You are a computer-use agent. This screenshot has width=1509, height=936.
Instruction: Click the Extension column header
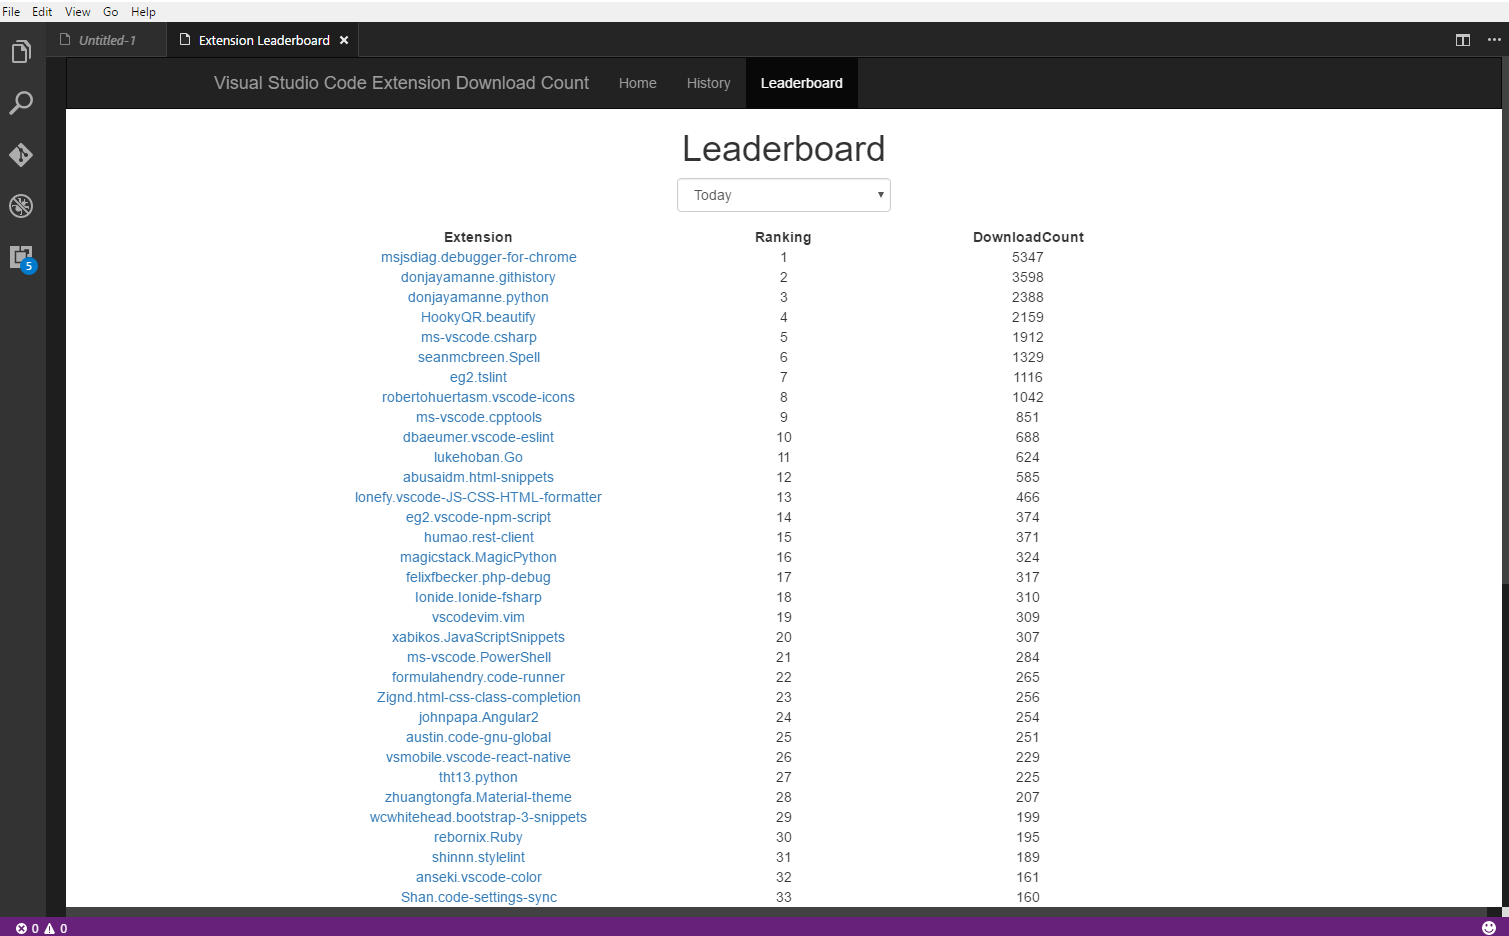click(478, 237)
